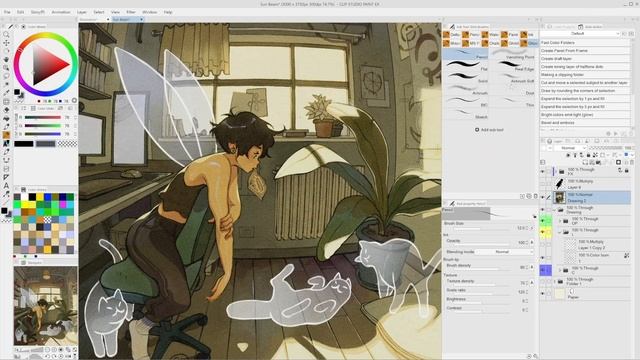This screenshot has height=360, width=640.
Task: Click the transparent color checkered swatch
Action: click(67, 144)
